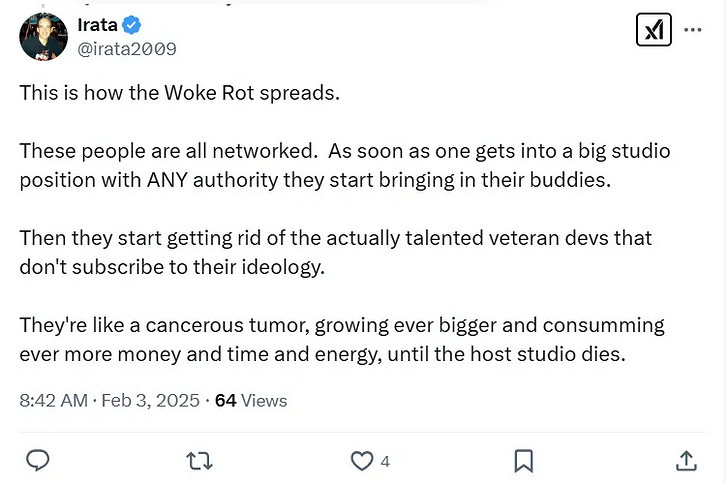
Task: View the 64 Views analytics
Action: [251, 400]
